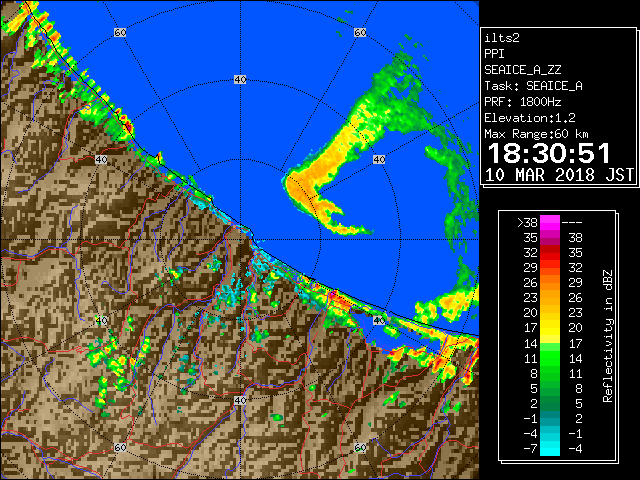Pick the yellow swatch between 17 and 20
Viewport: 640px width, 480px height.
550,328
